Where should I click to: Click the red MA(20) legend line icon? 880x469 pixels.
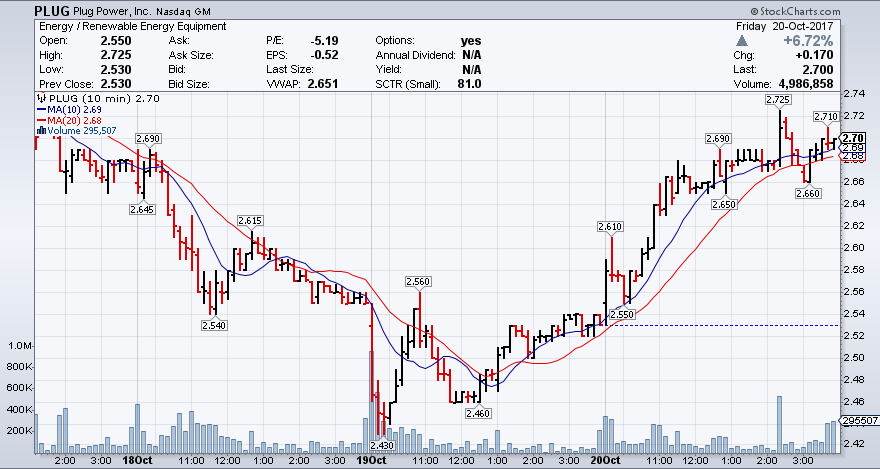click(41, 121)
